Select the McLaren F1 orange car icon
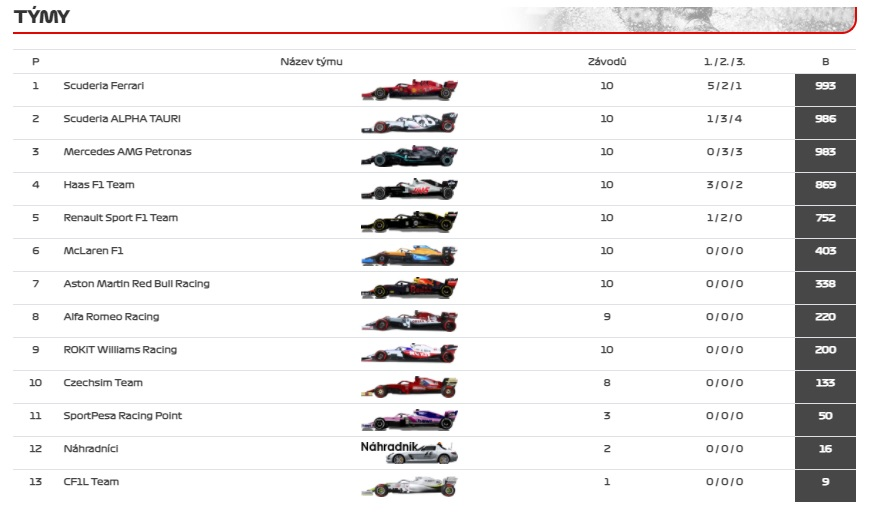Viewport: 874px width, 513px height. [409, 255]
